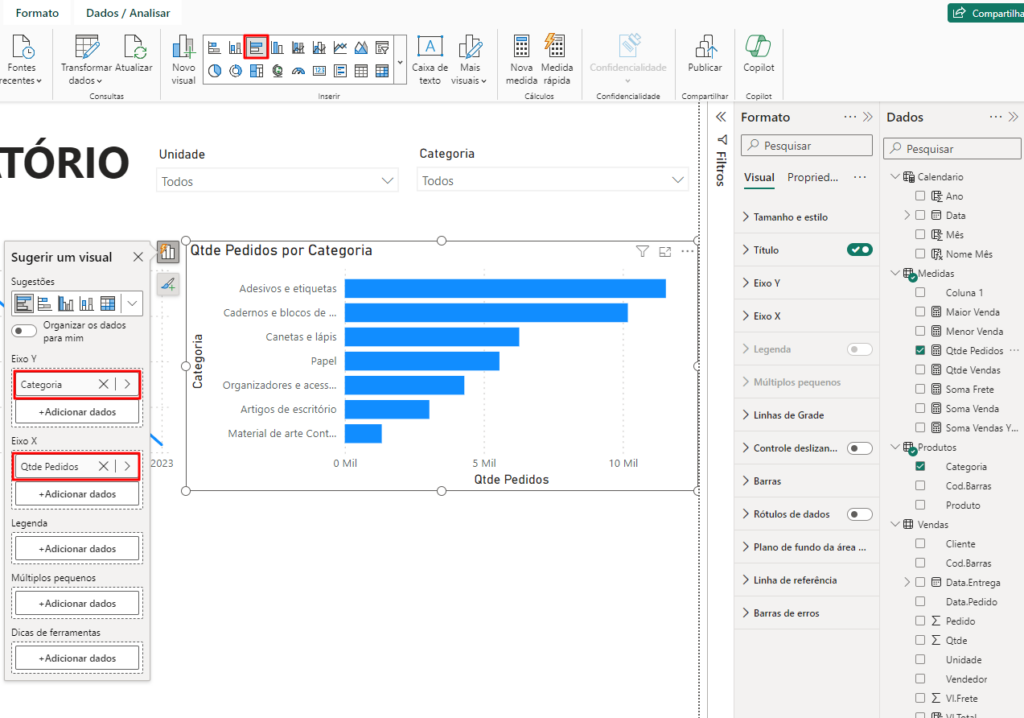Click the Copilot icon in the ribbon
1024x718 pixels.
758,47
